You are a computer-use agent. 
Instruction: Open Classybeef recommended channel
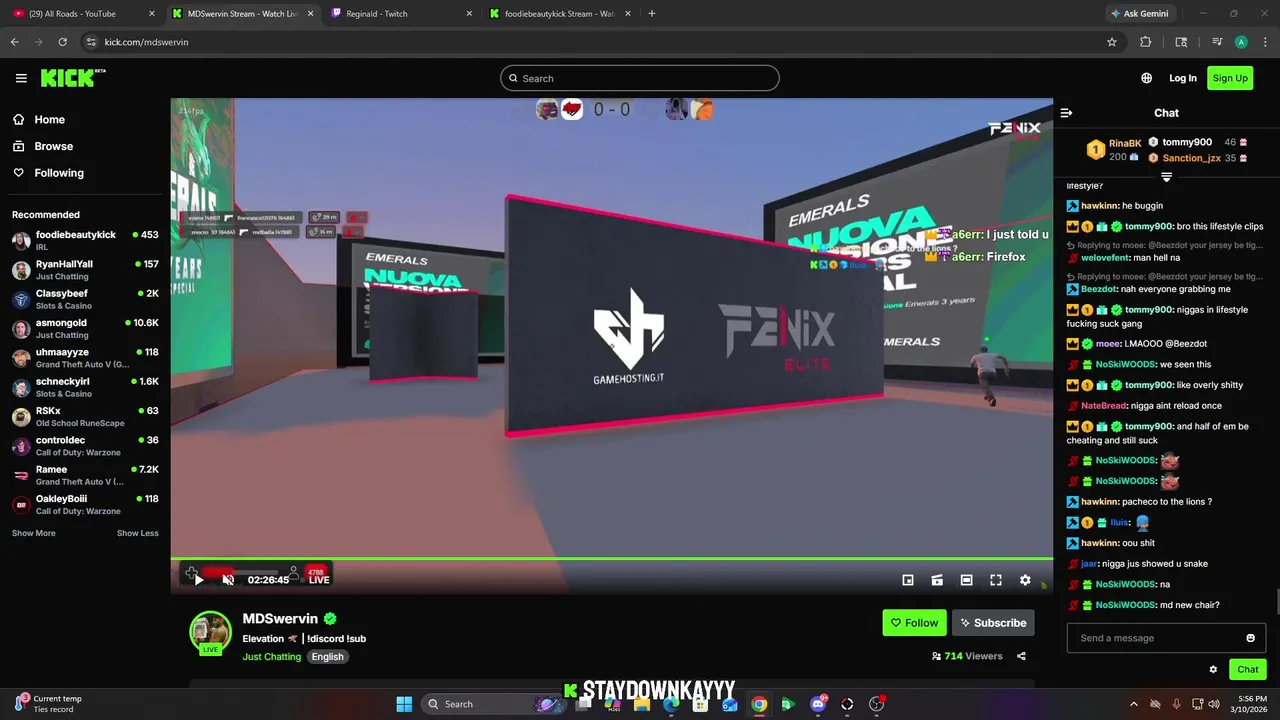pyautogui.click(x=85, y=299)
